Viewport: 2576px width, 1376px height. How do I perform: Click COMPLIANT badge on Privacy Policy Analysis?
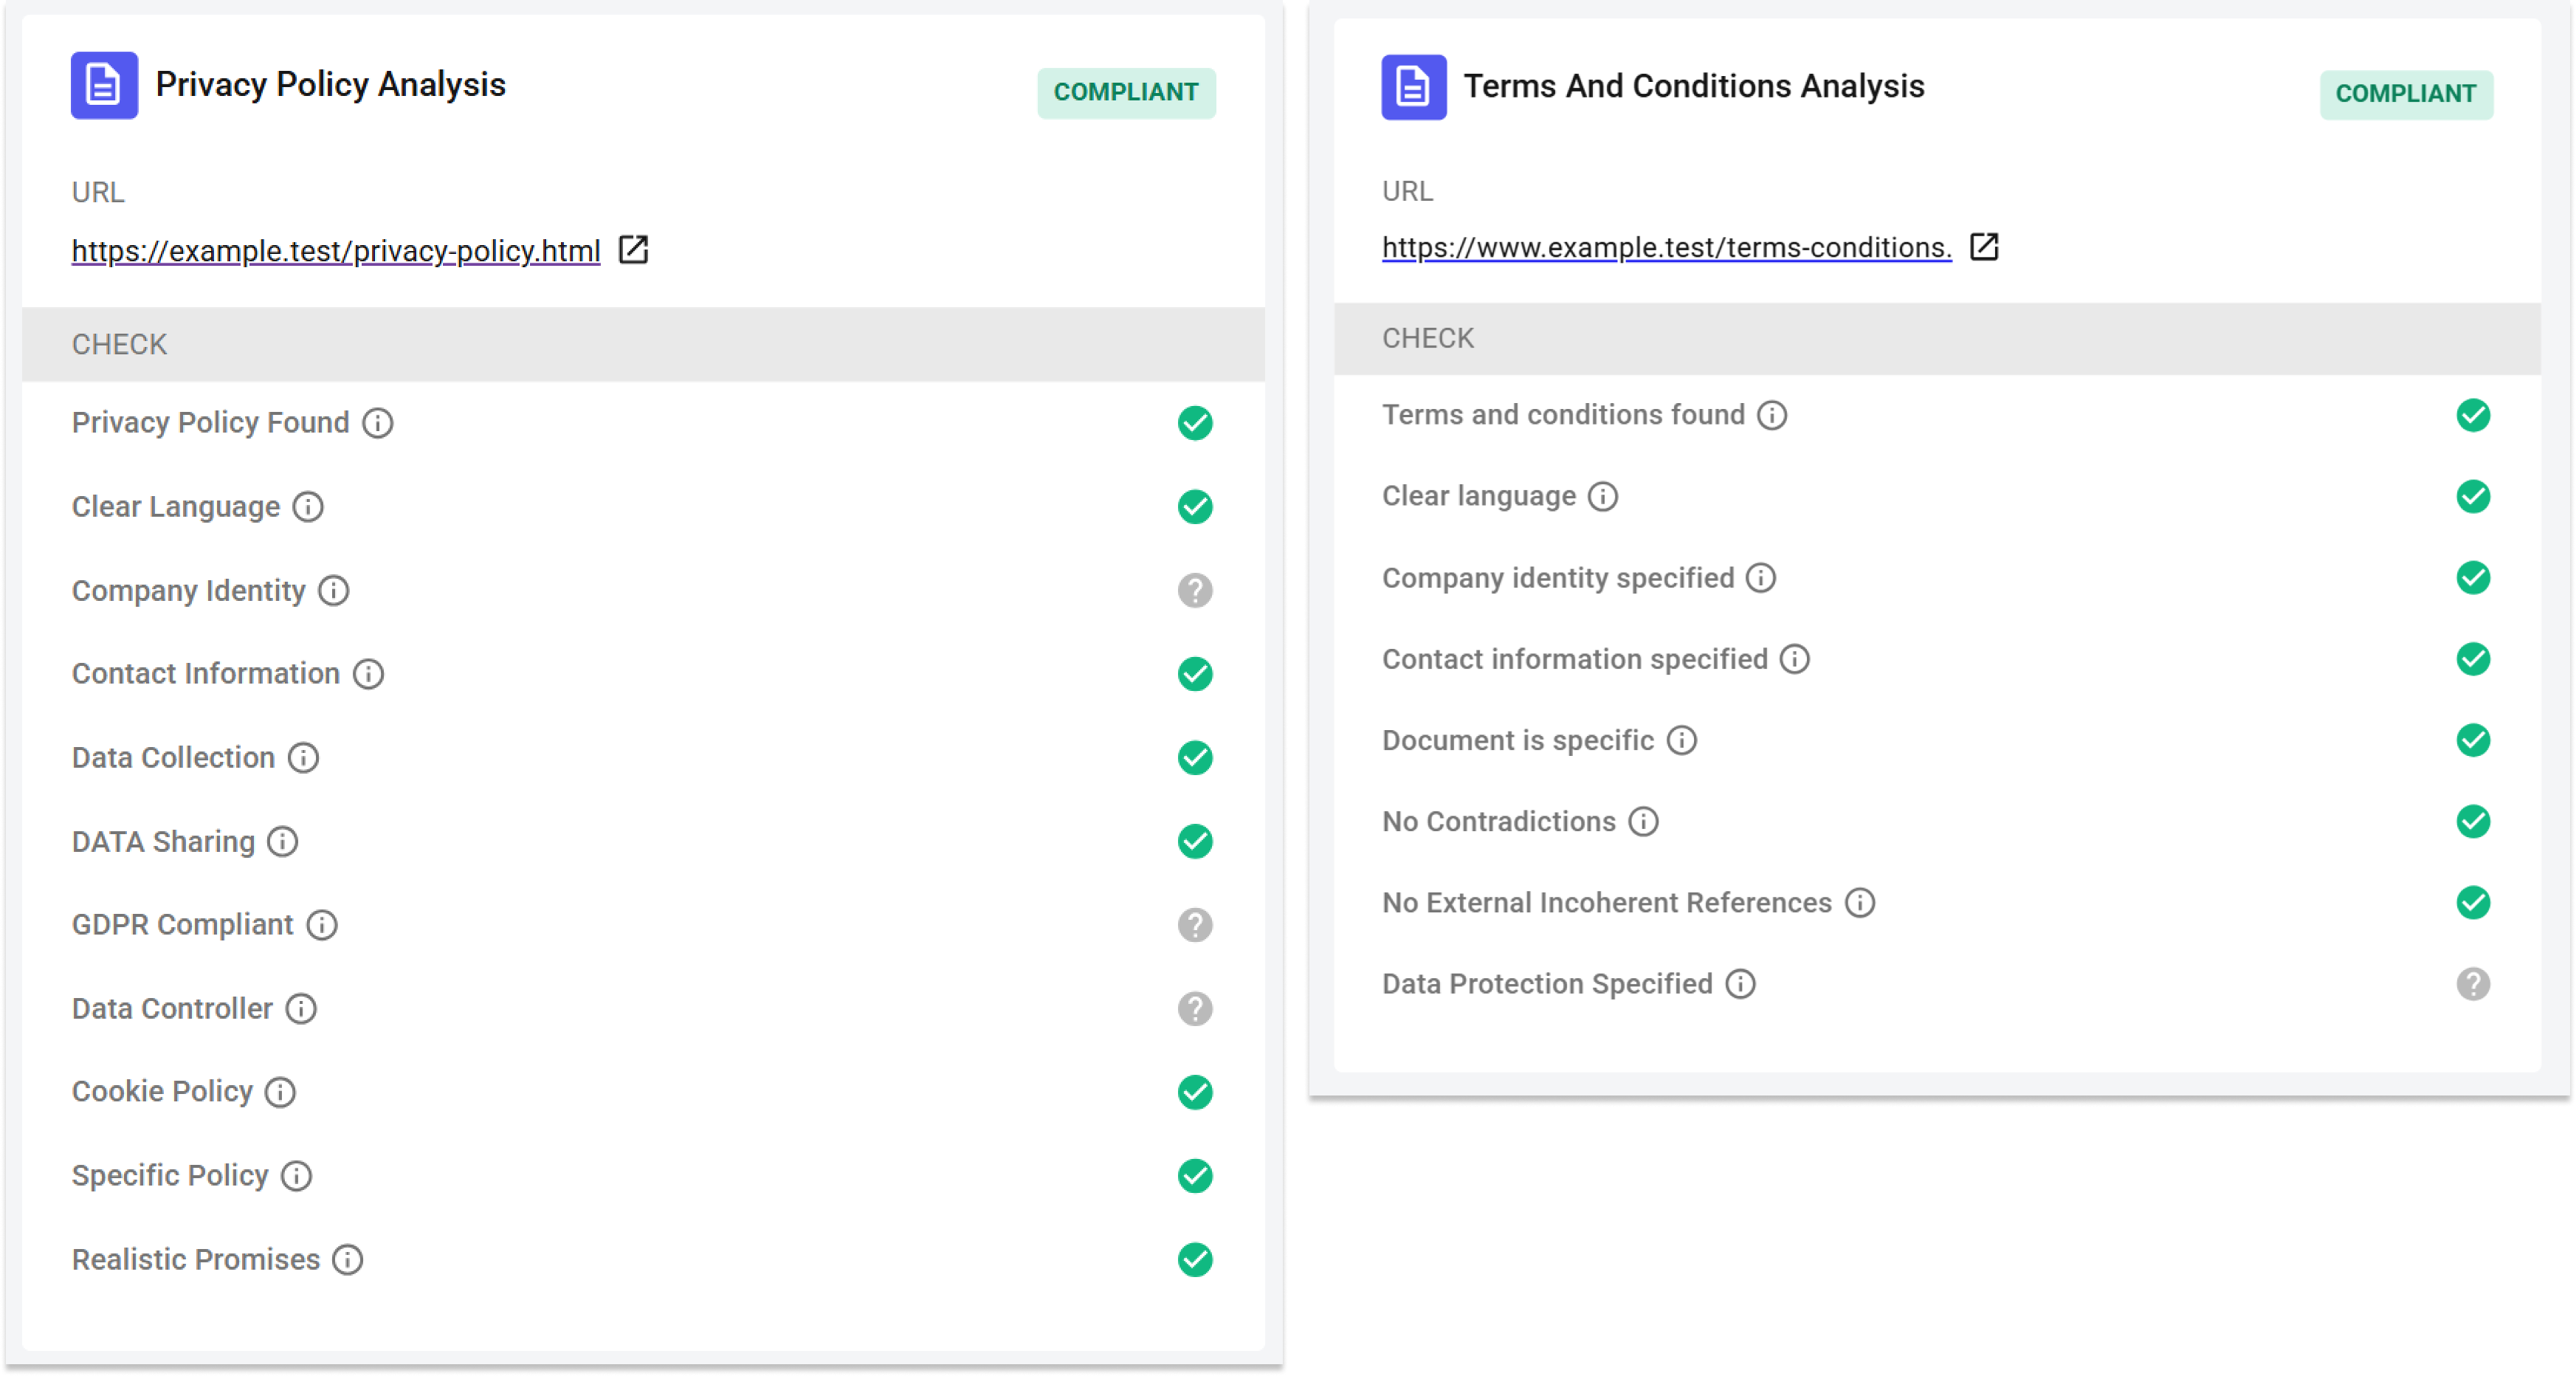[1126, 93]
